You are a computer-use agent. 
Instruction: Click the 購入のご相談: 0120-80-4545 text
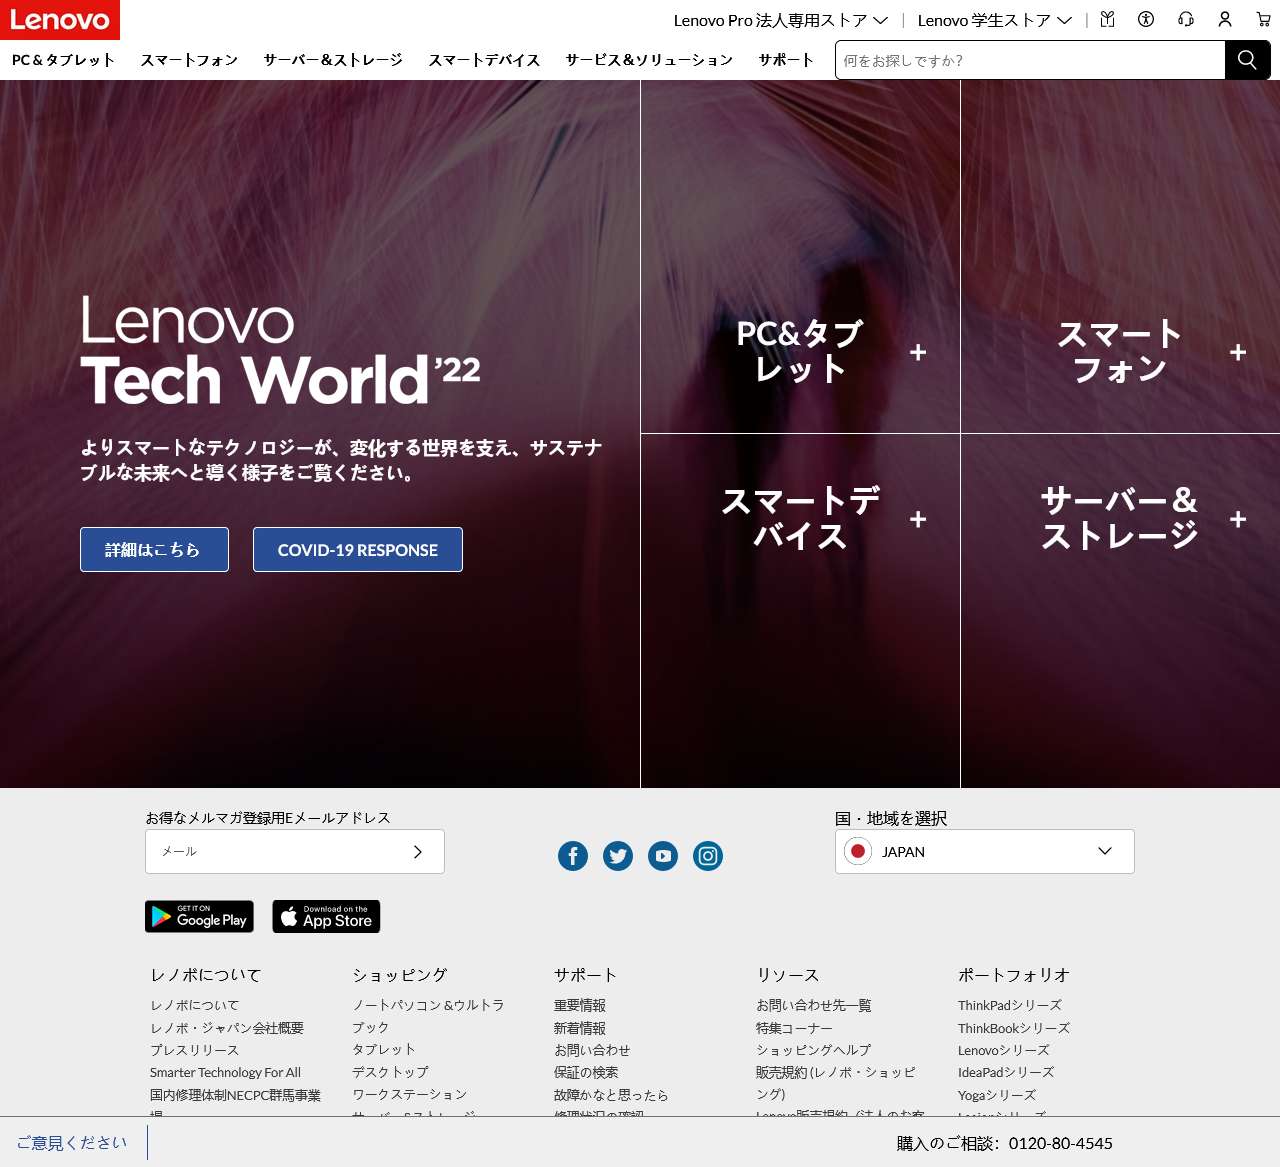[1005, 1143]
